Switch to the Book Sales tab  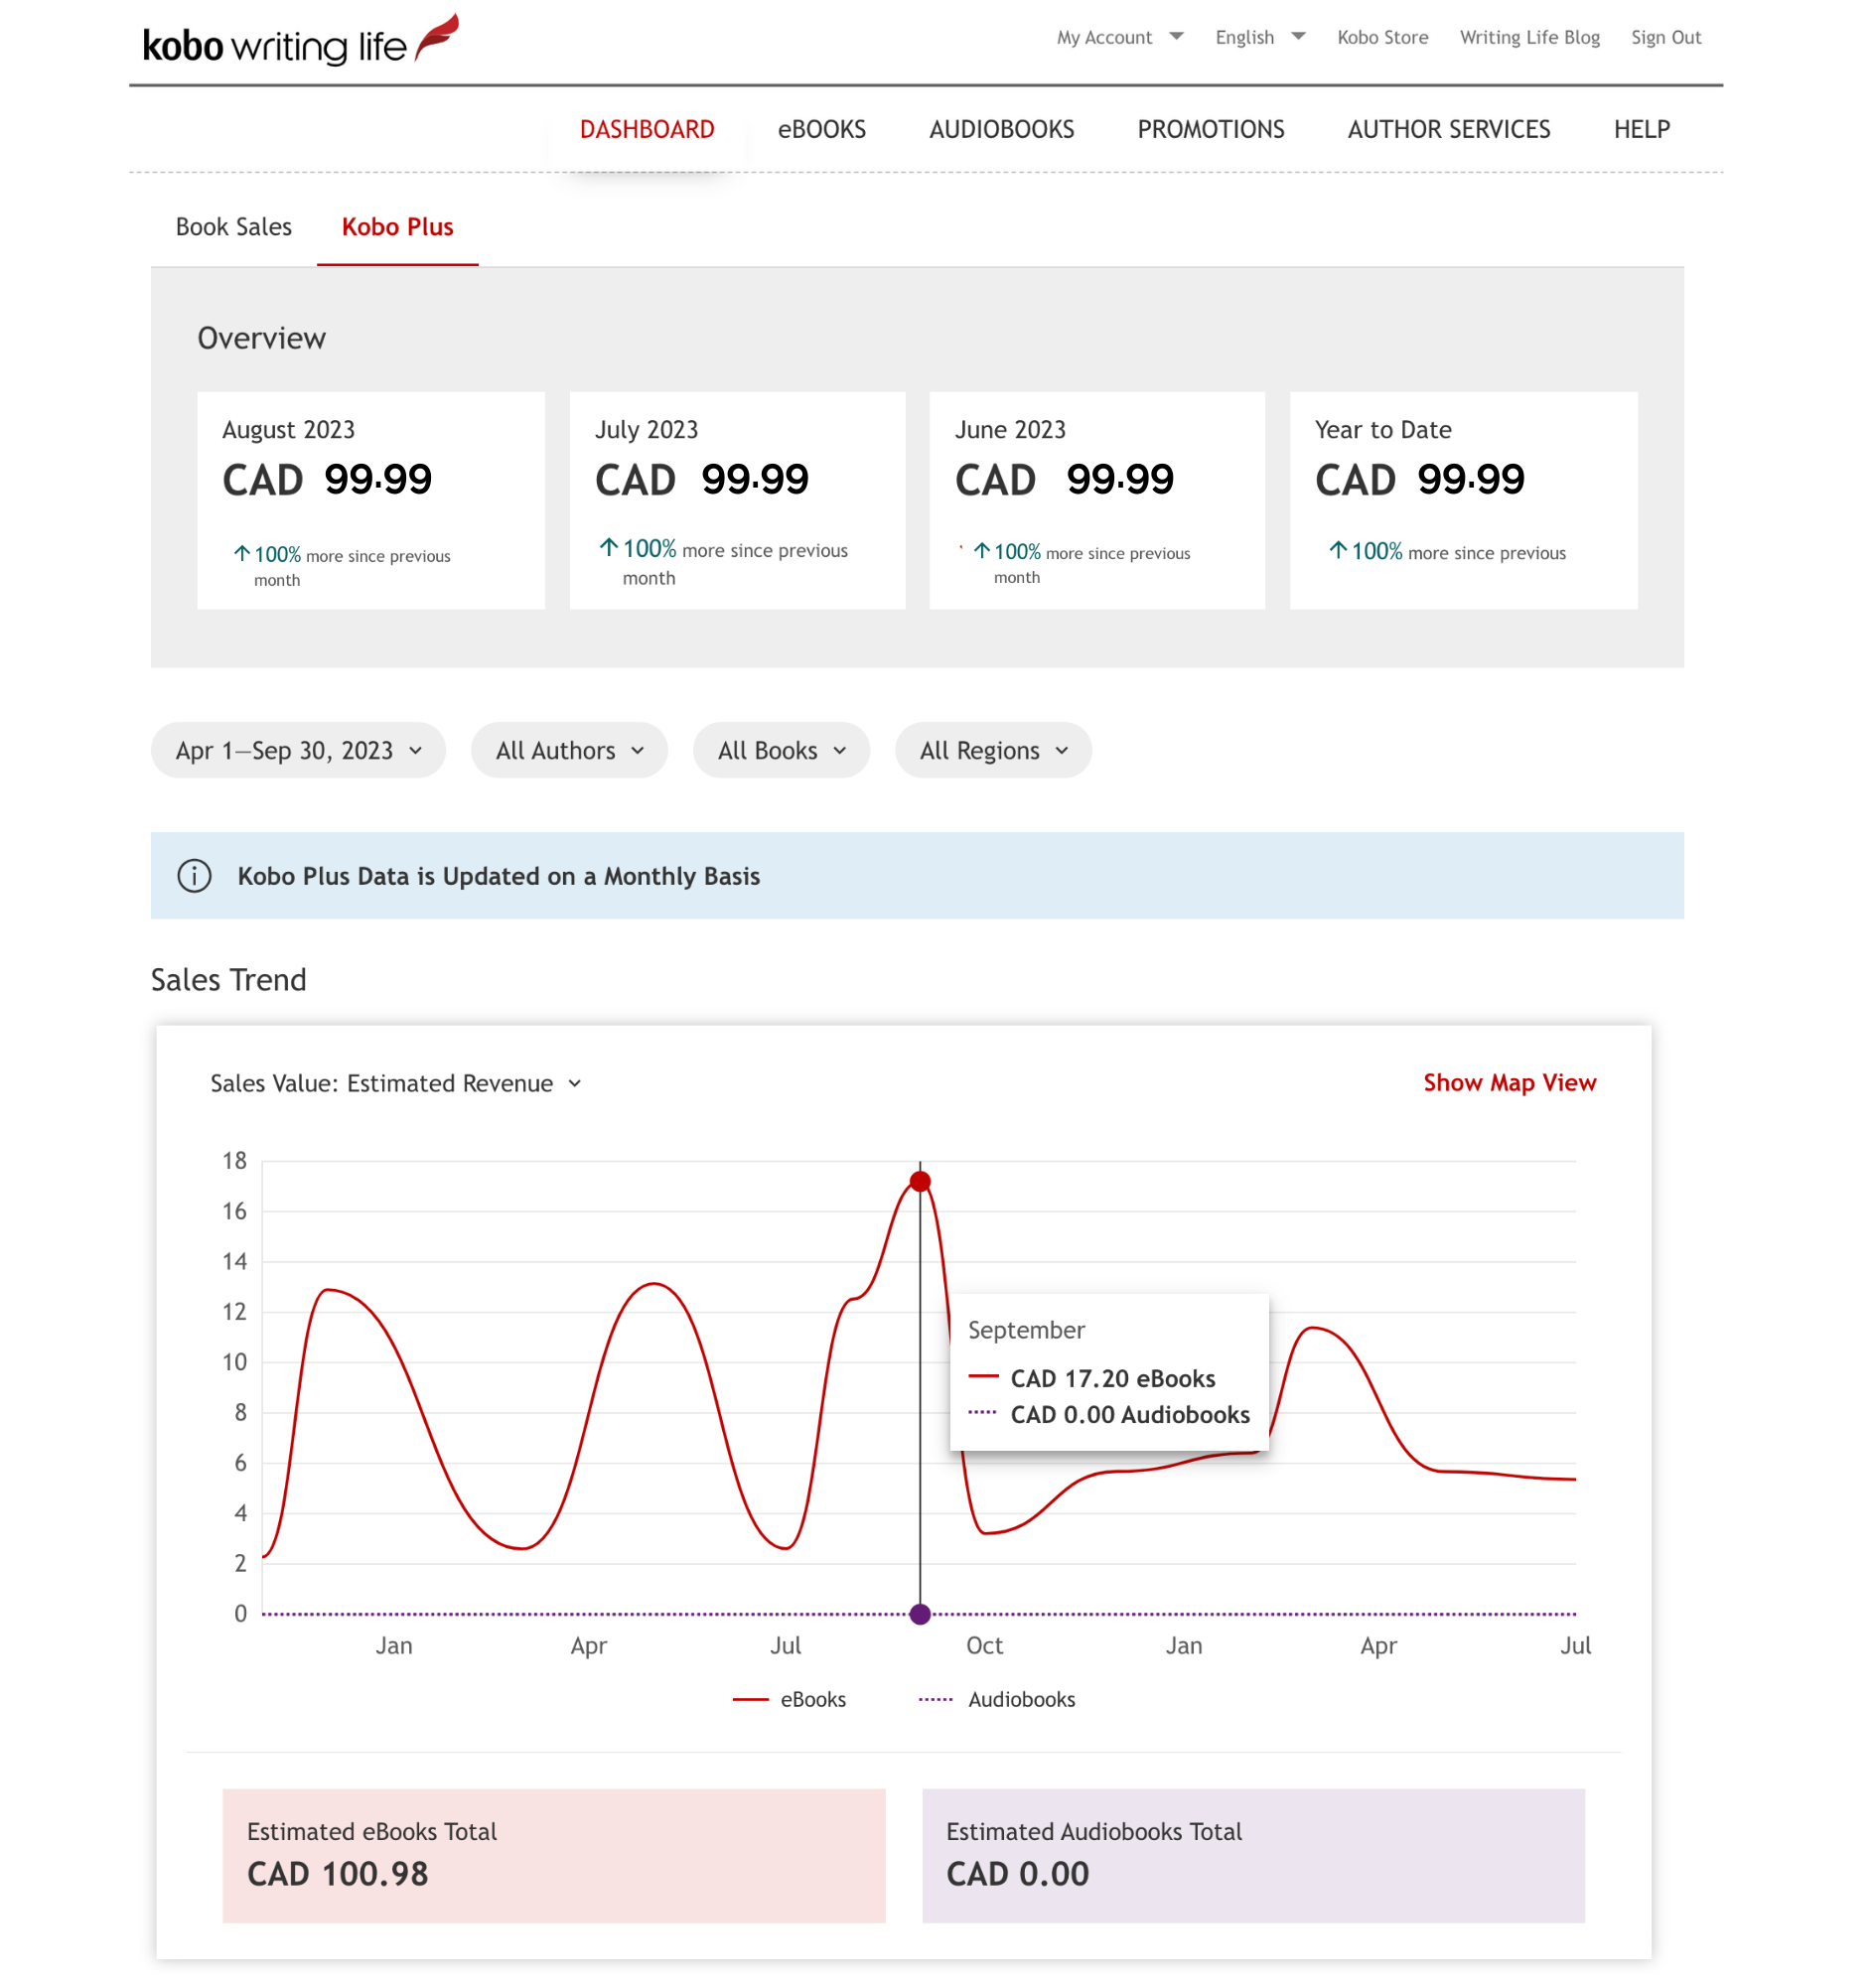[234, 227]
